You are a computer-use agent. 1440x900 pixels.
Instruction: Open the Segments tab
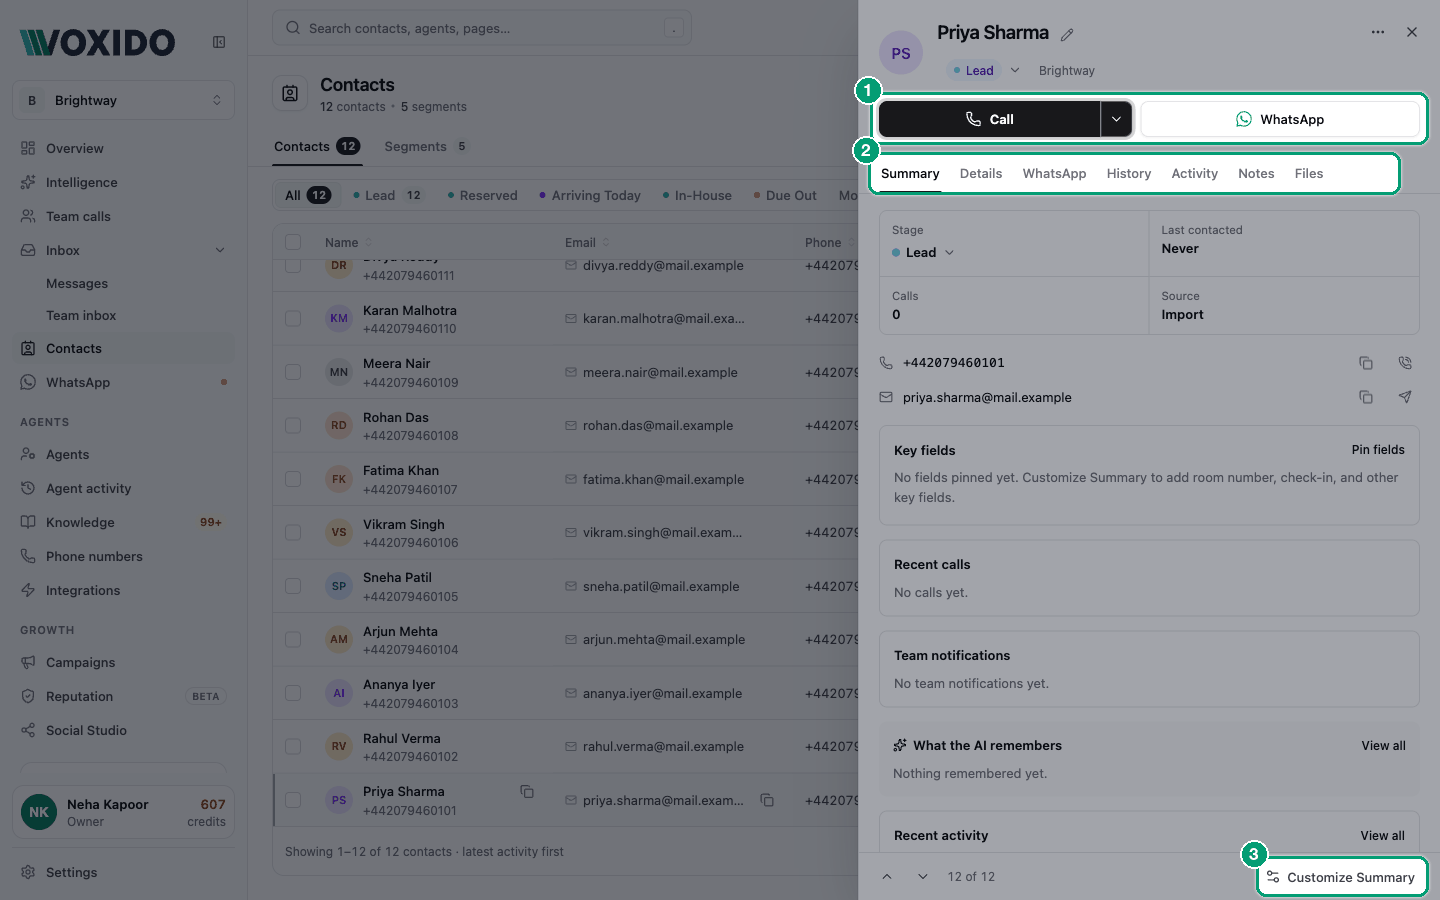[426, 146]
